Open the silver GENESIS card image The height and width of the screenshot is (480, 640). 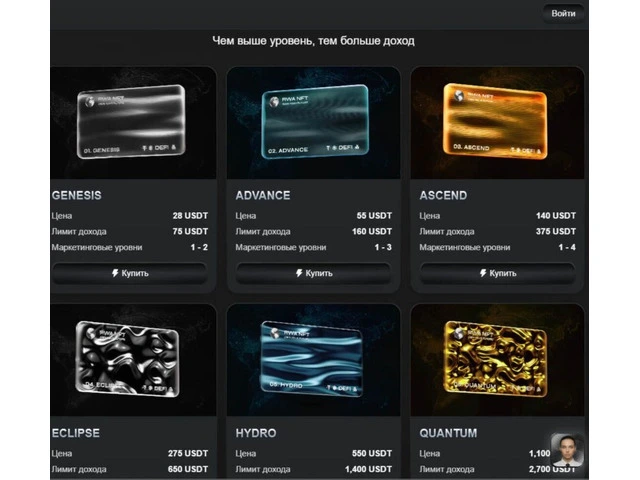[131, 121]
